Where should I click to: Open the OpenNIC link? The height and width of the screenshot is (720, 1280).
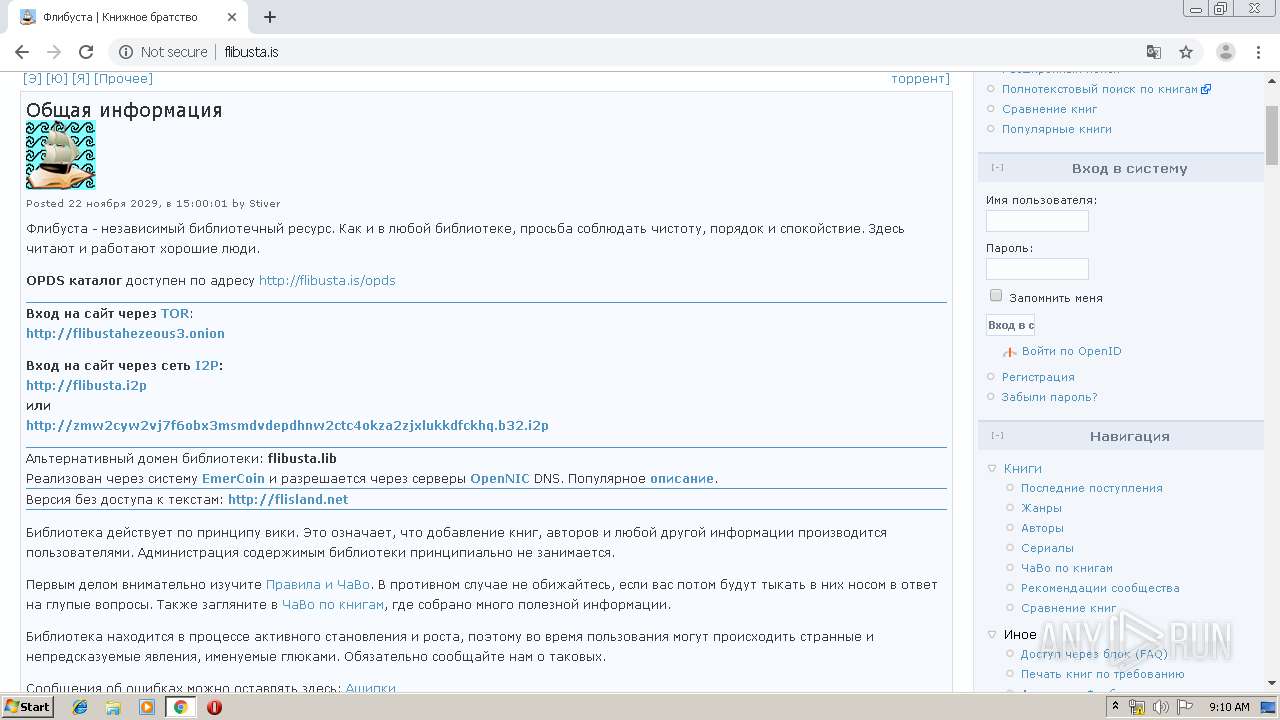click(x=500, y=478)
